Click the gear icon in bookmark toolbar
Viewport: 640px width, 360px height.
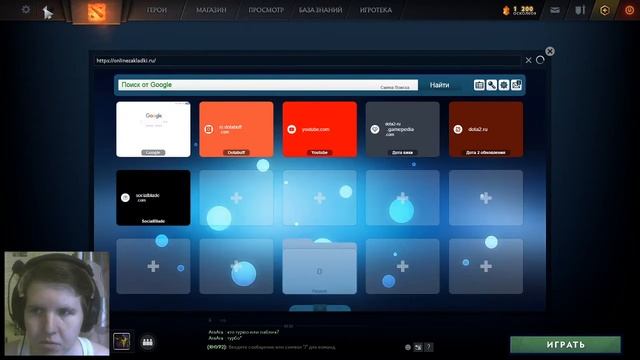click(504, 85)
